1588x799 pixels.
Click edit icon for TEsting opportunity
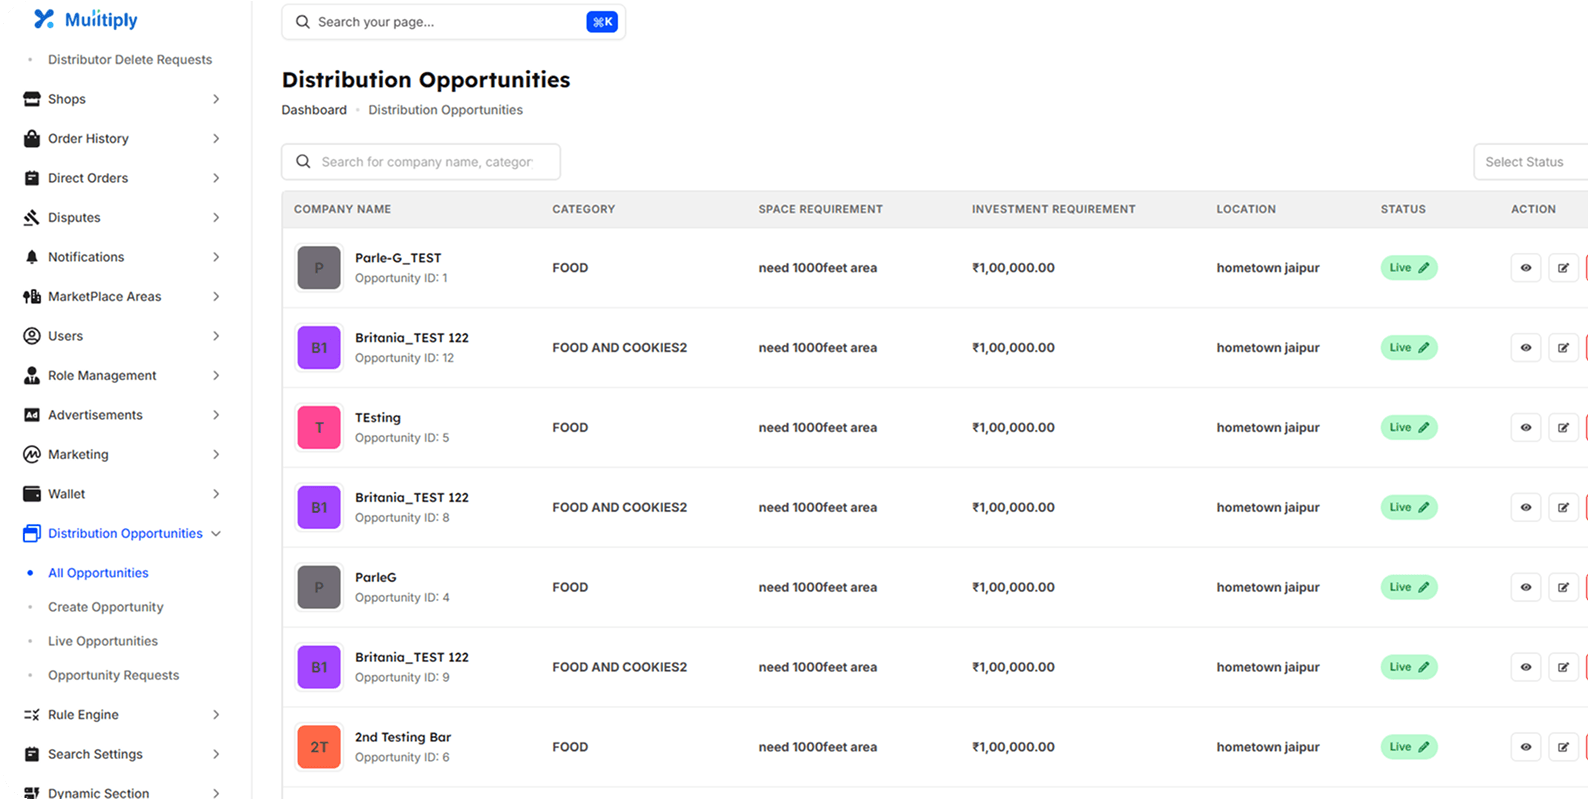[x=1562, y=428]
